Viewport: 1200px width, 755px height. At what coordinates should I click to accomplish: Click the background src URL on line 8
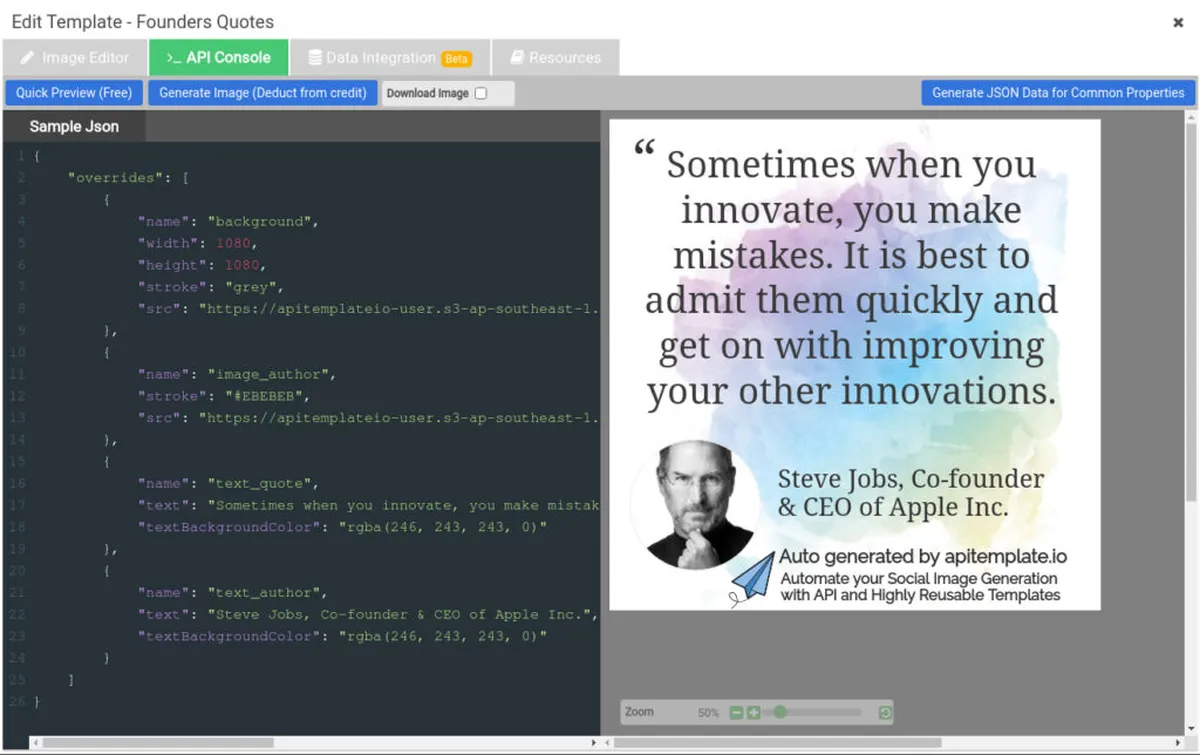399,309
